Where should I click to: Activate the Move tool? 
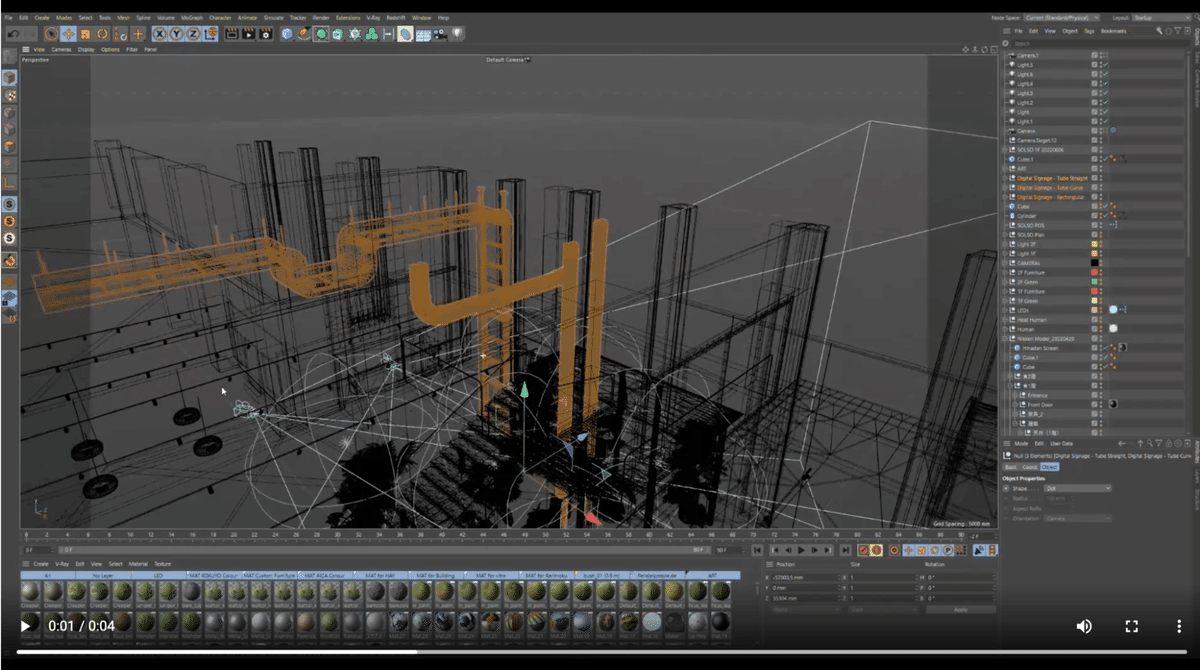[x=68, y=34]
